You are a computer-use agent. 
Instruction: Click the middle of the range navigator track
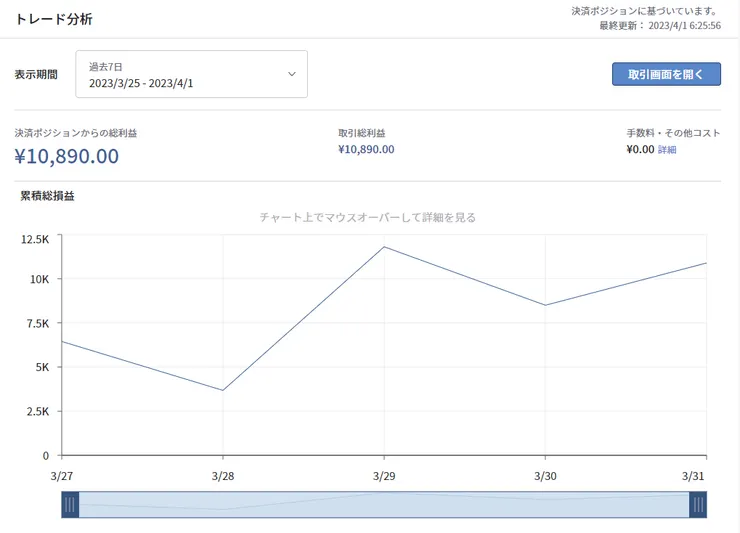384,505
